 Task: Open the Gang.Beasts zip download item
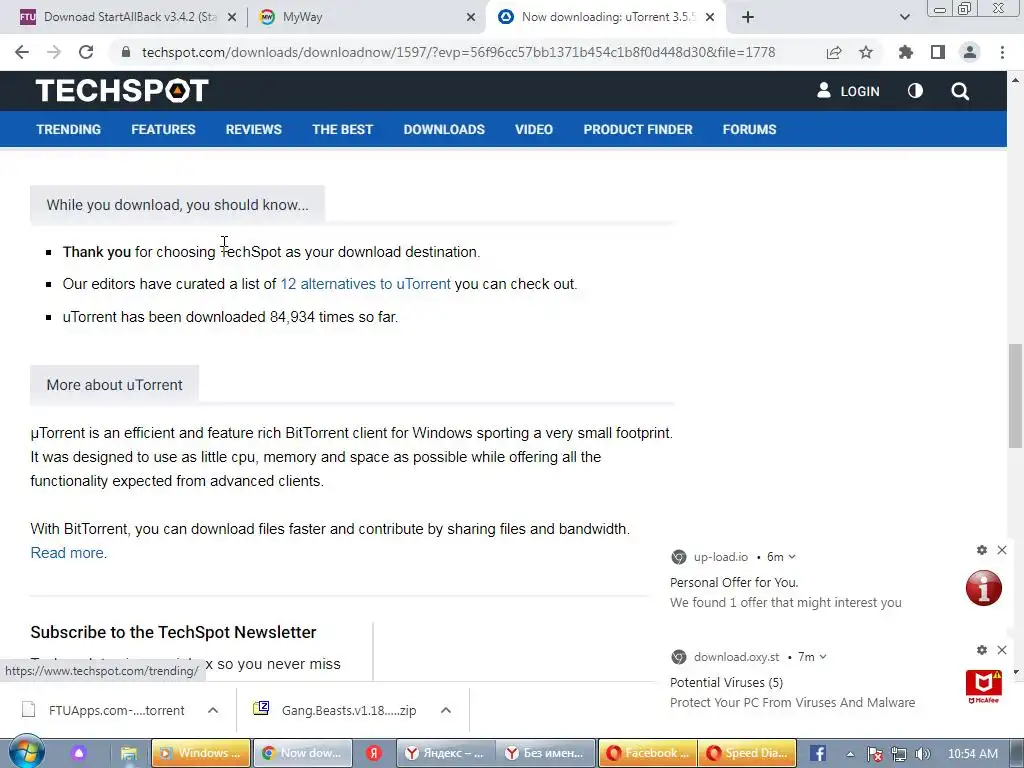tap(336, 710)
